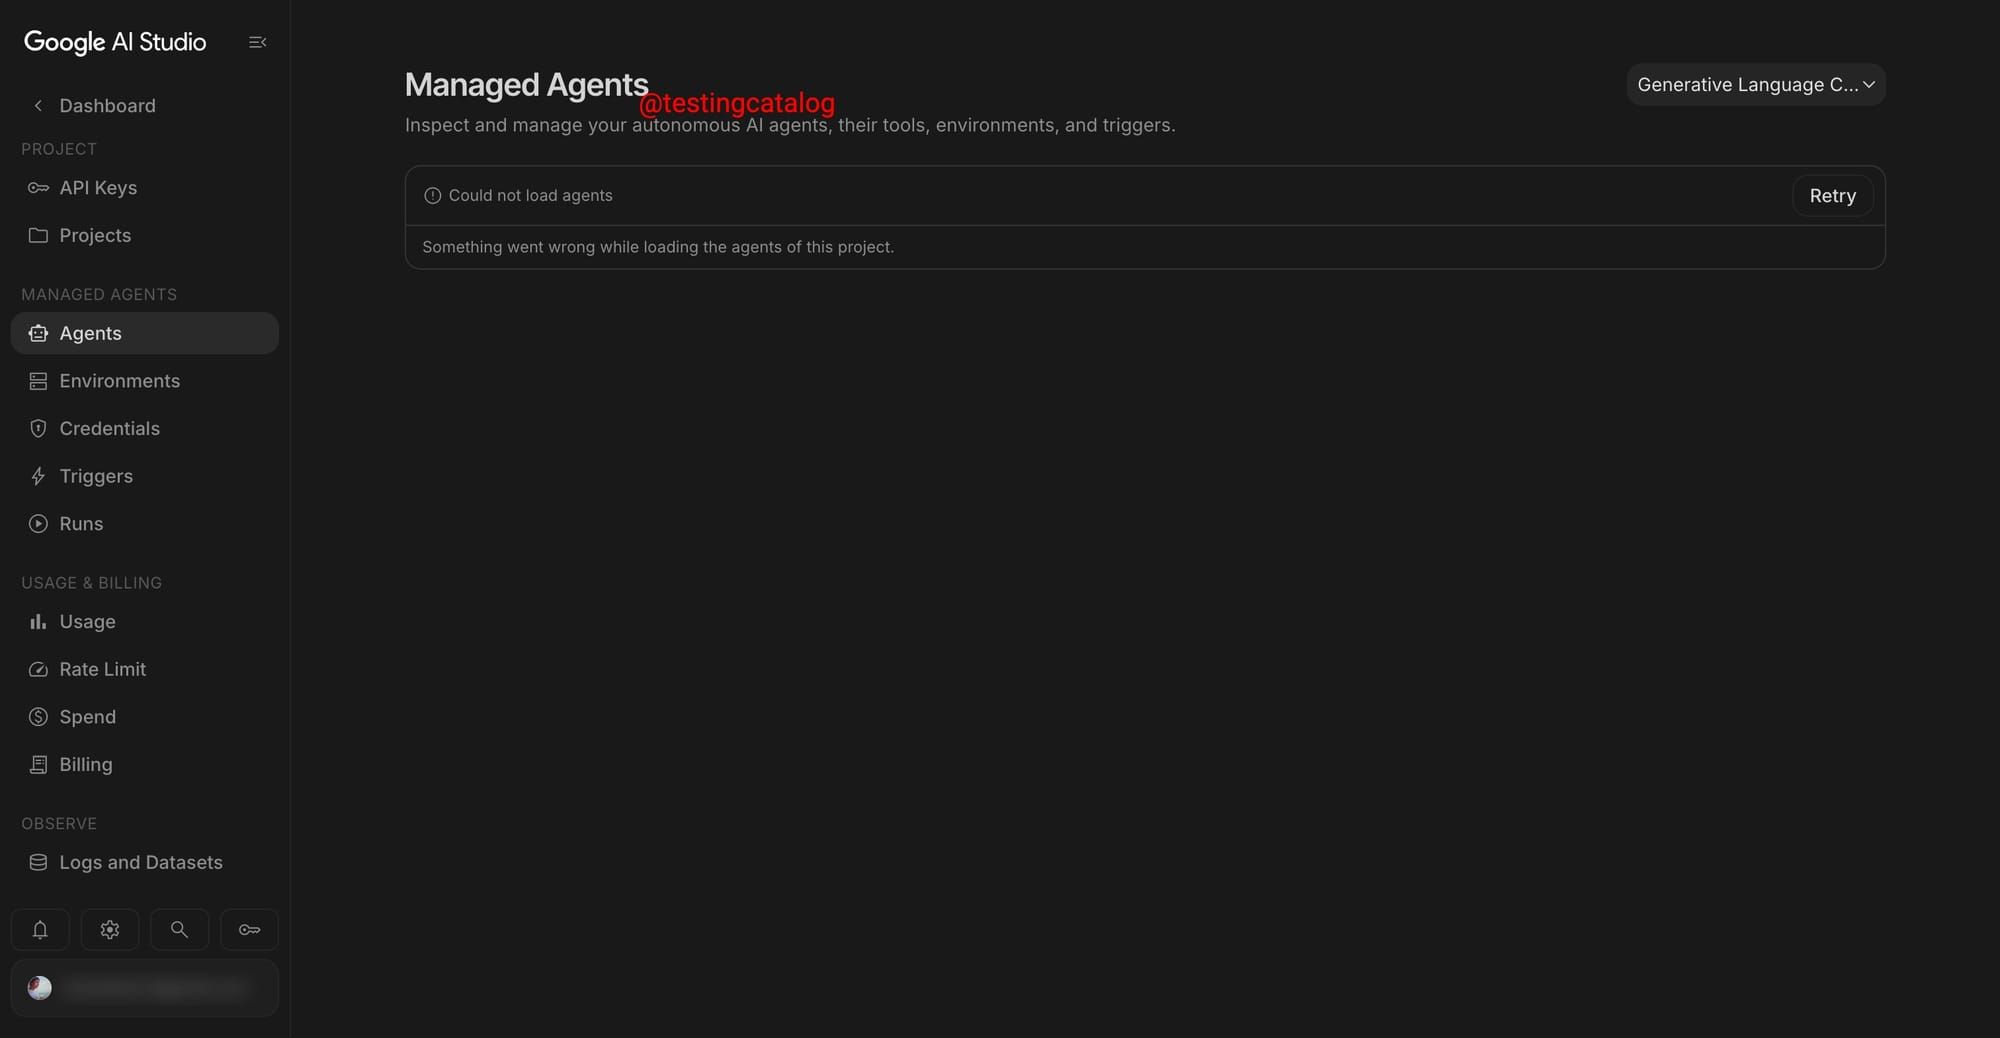The width and height of the screenshot is (2000, 1038).
Task: Click the API Keys key icon
Action: point(38,188)
